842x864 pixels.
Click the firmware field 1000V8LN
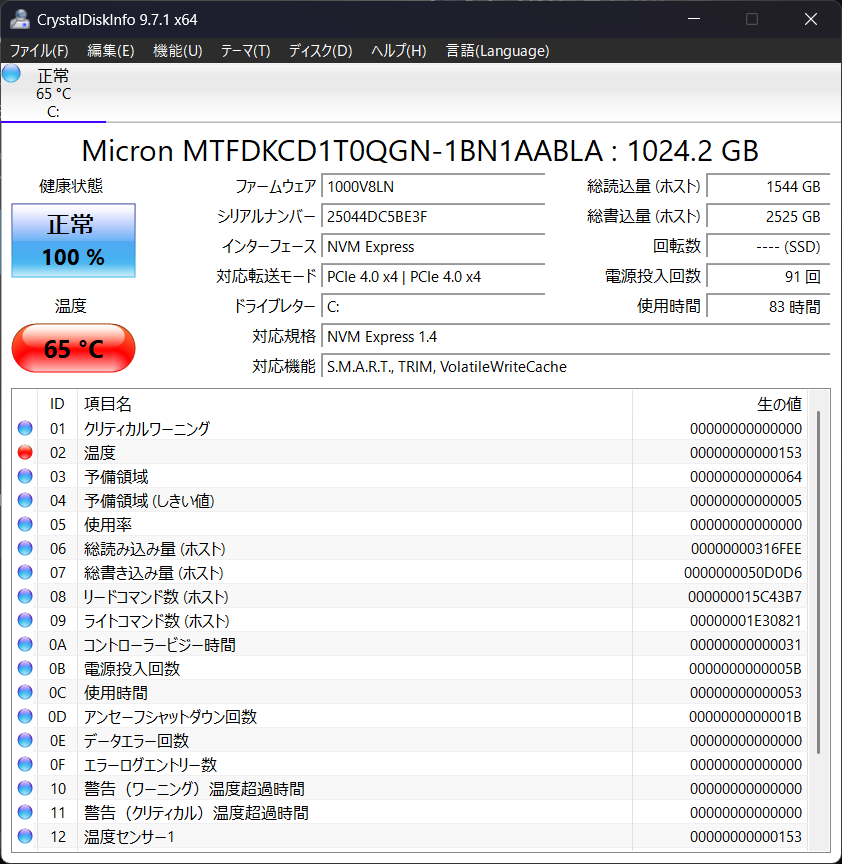433,187
